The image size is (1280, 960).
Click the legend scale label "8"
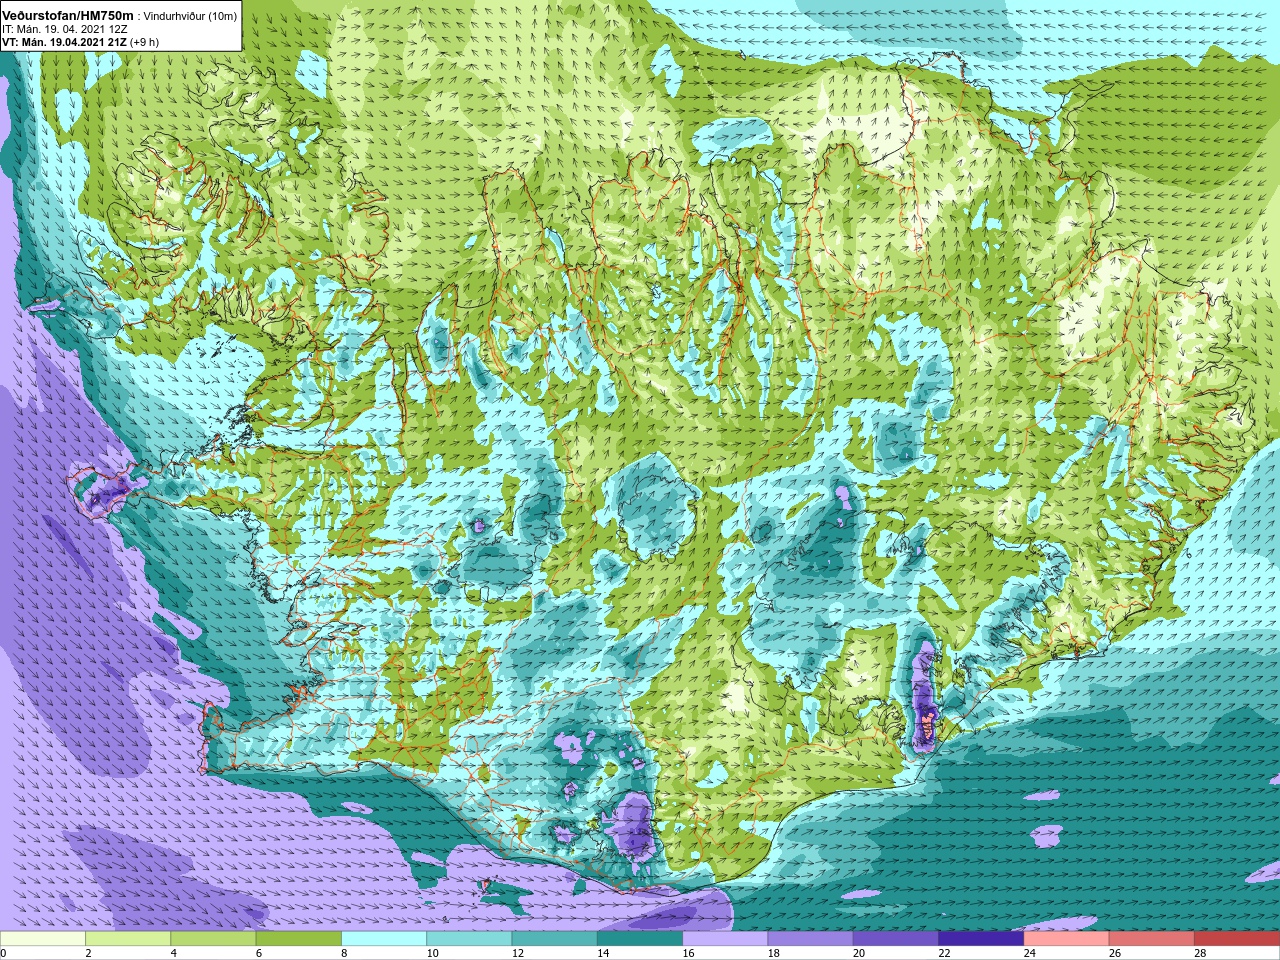pyautogui.click(x=345, y=953)
